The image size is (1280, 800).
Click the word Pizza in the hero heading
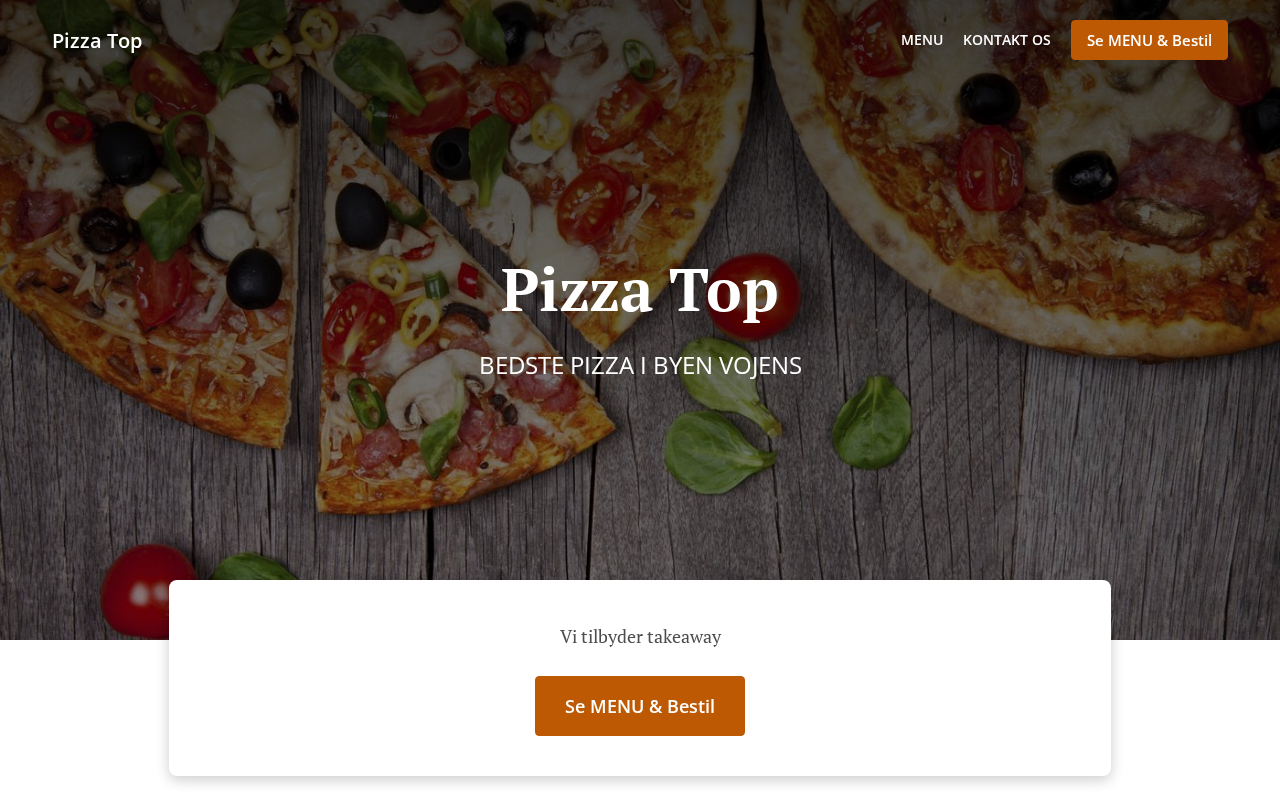577,290
